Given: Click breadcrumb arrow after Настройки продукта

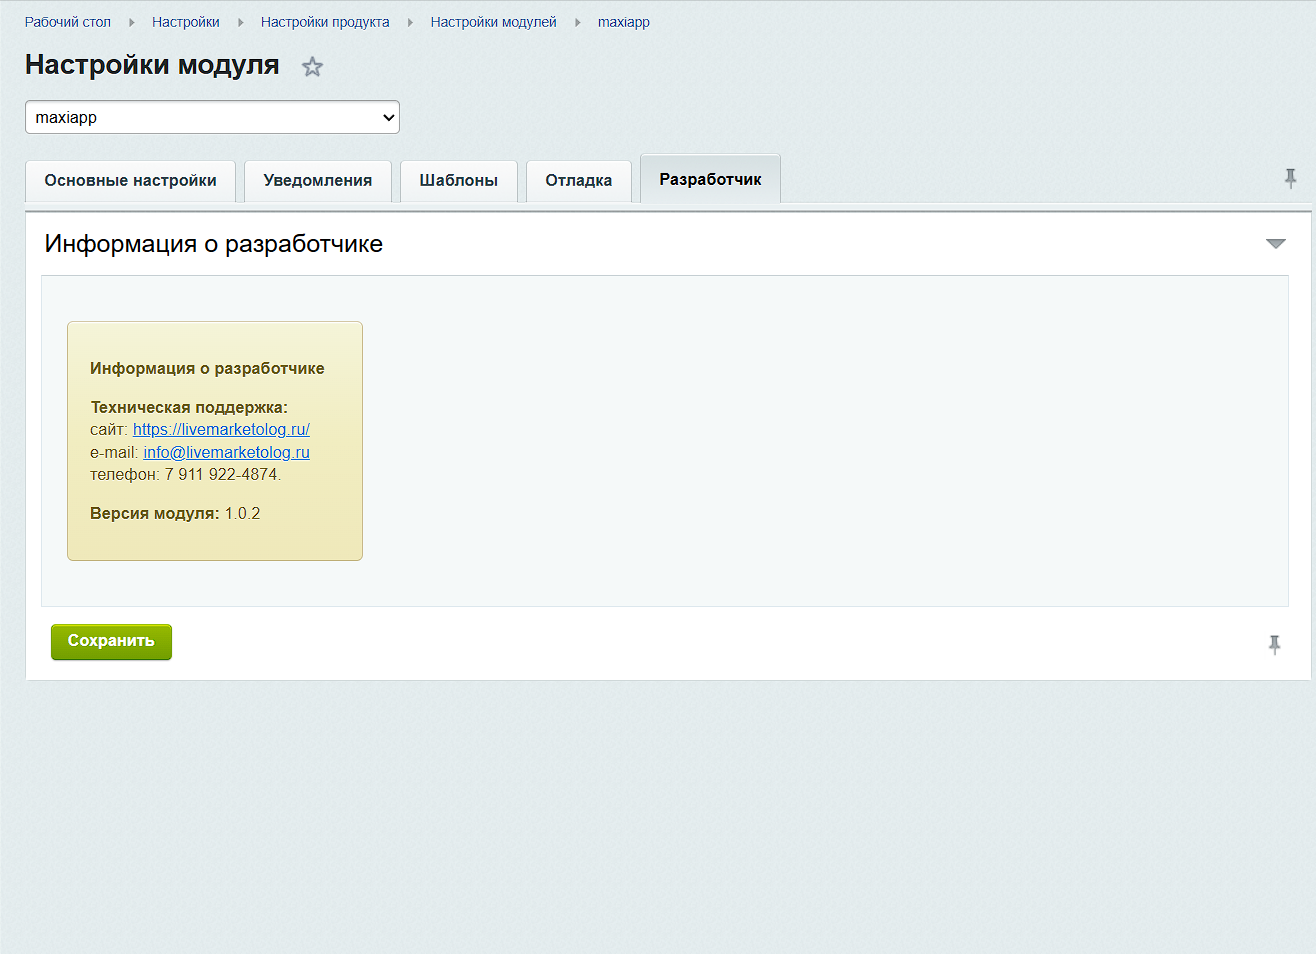Looking at the screenshot, I should [410, 22].
